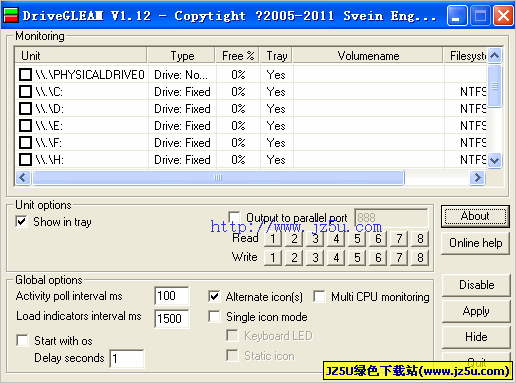Click the scroll up arrow of drive list
516x383 pixels.
pyautogui.click(x=495, y=55)
